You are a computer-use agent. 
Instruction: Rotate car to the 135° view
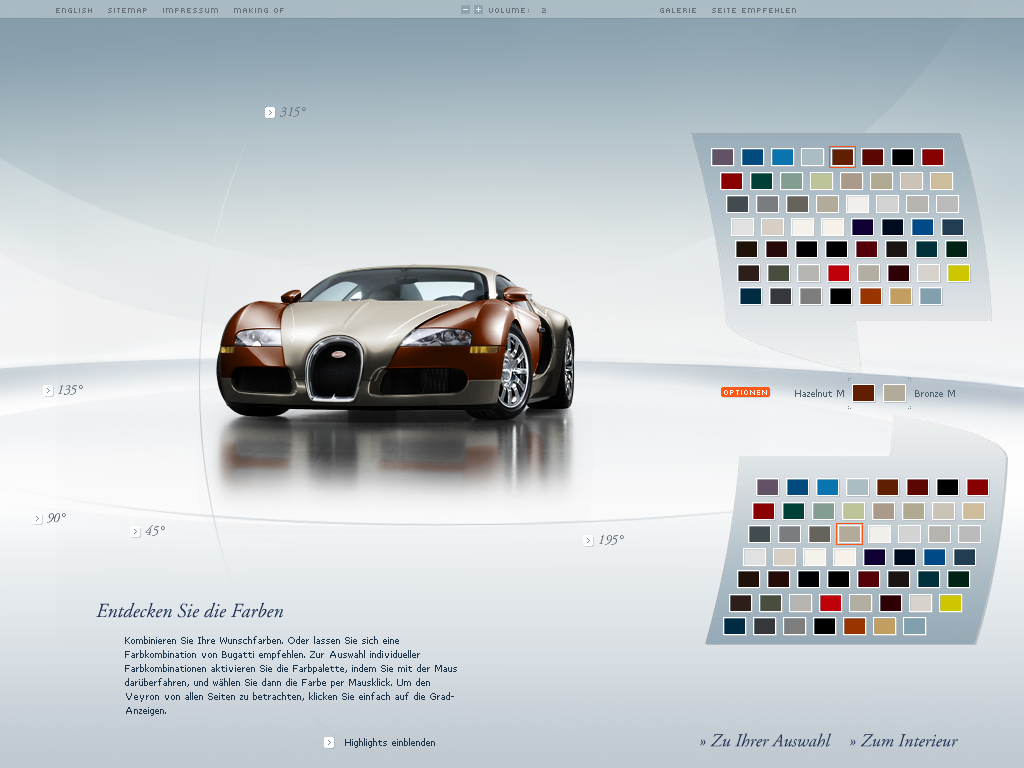tap(48, 390)
